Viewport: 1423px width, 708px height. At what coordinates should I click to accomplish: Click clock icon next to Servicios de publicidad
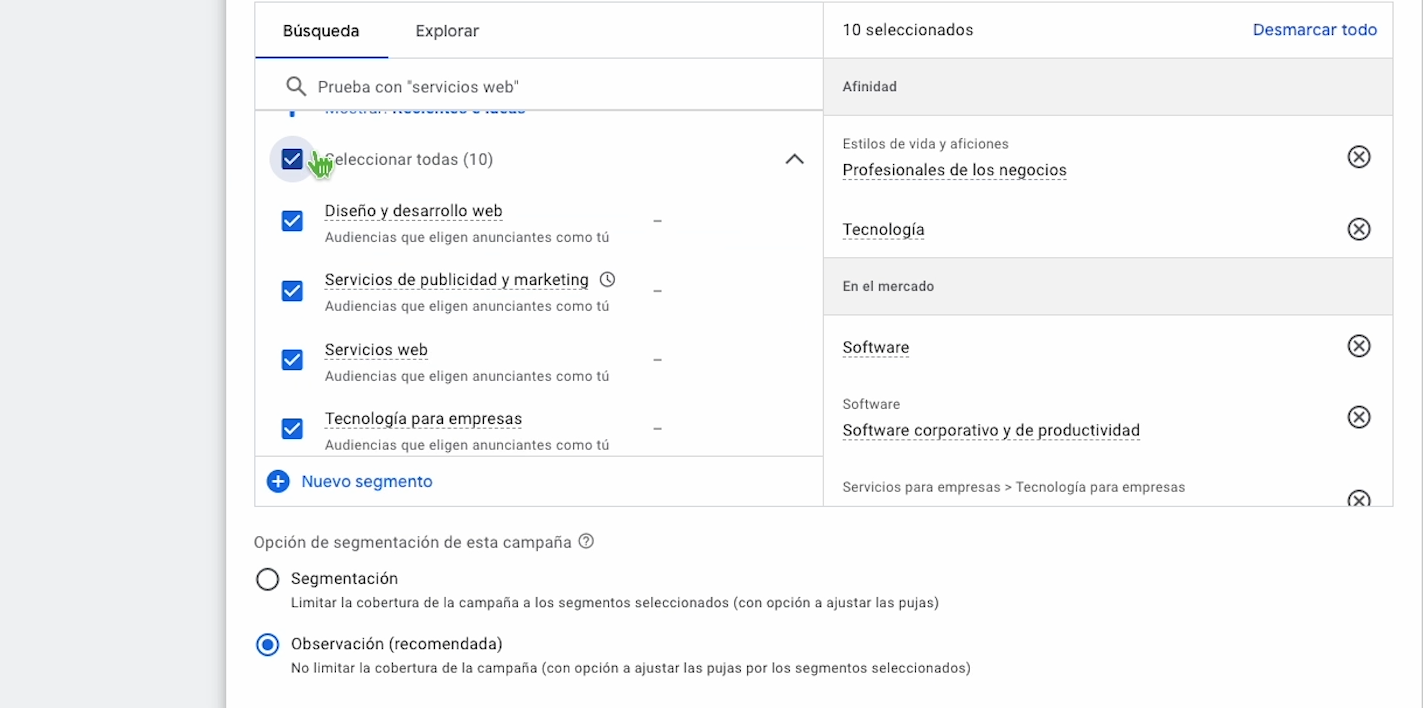coord(607,280)
